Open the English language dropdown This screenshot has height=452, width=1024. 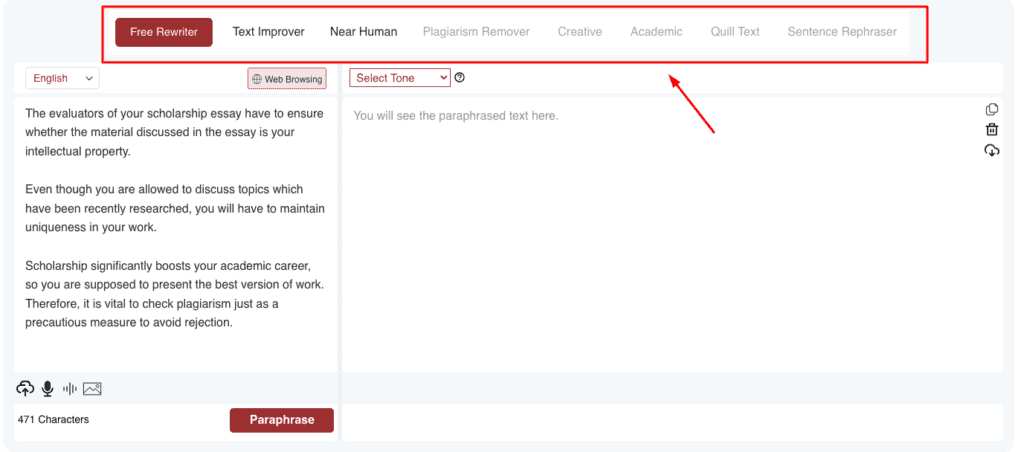[63, 78]
